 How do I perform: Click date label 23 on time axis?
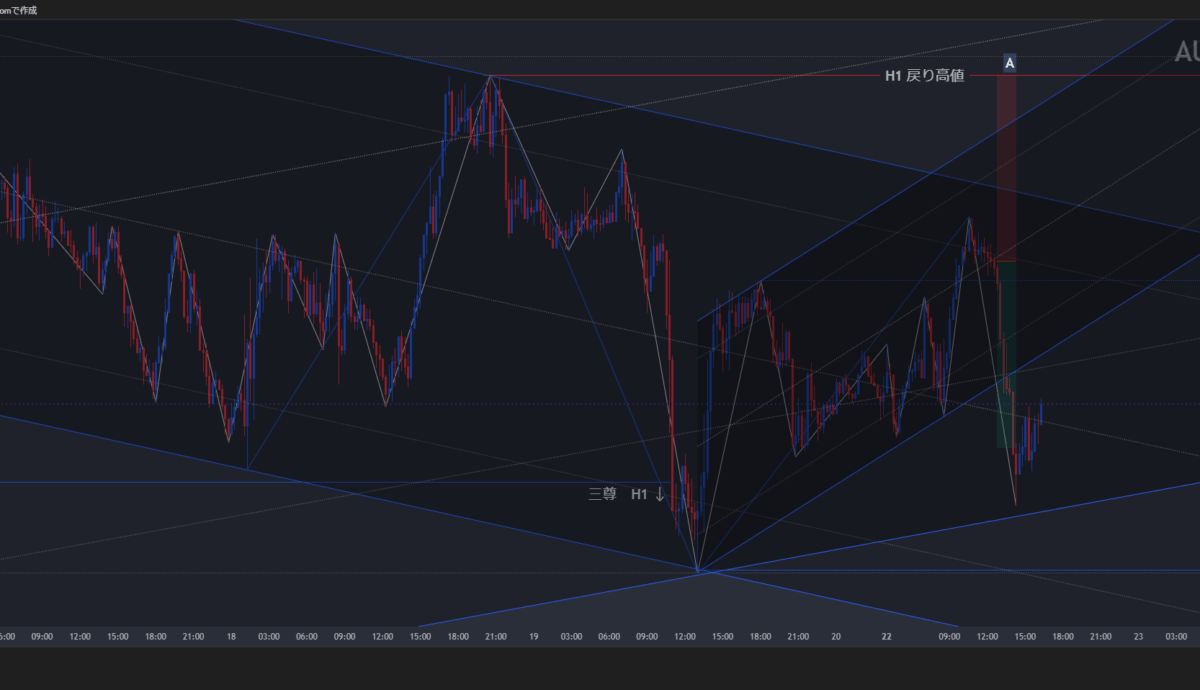(x=1138, y=636)
